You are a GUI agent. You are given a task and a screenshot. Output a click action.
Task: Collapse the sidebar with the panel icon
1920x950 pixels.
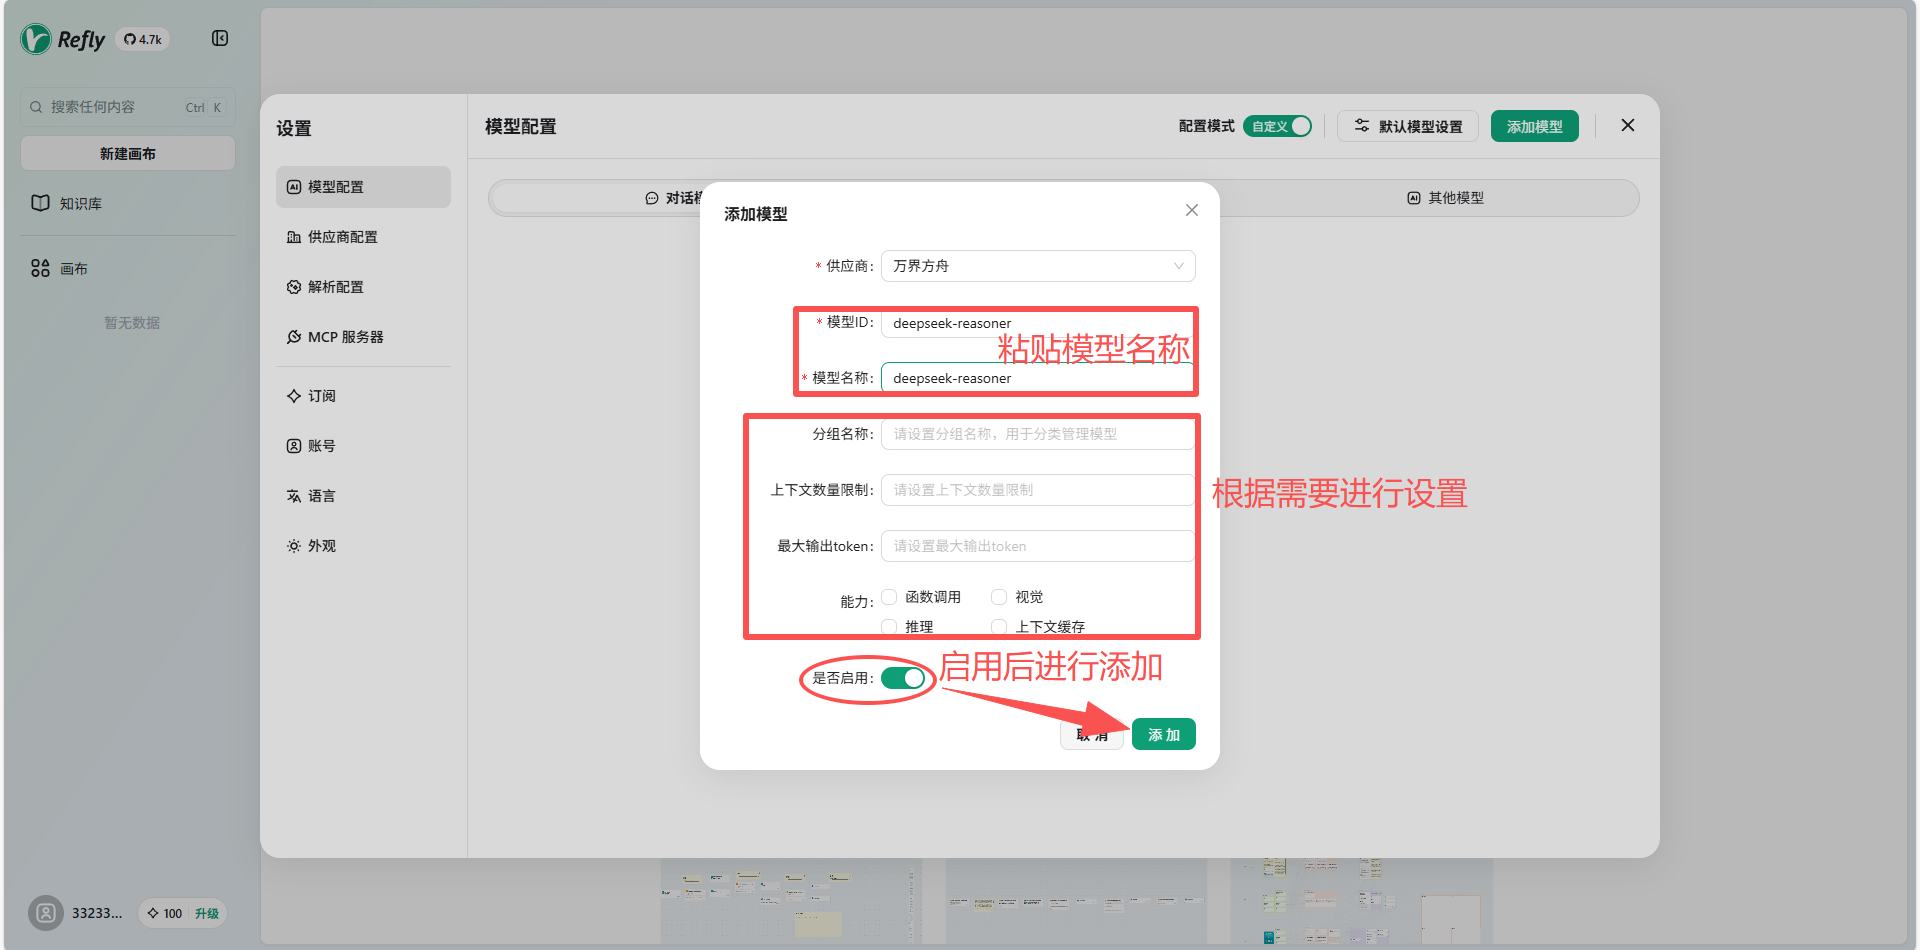[220, 38]
